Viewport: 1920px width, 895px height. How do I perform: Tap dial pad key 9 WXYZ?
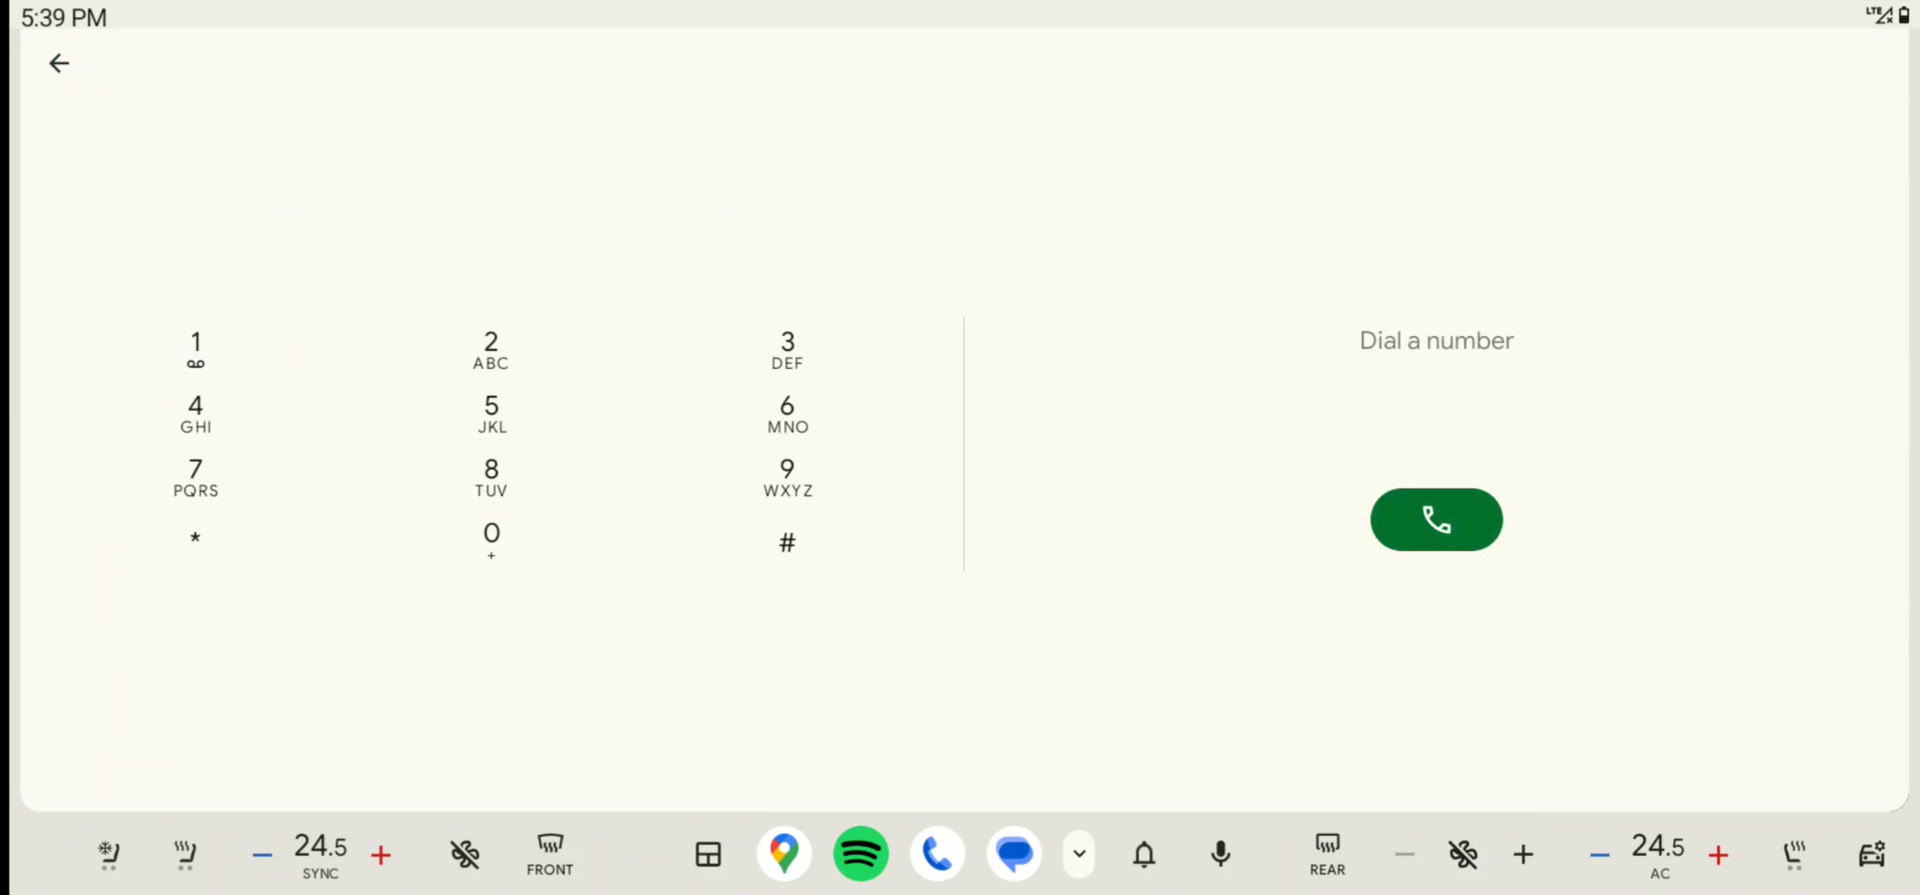pyautogui.click(x=787, y=478)
